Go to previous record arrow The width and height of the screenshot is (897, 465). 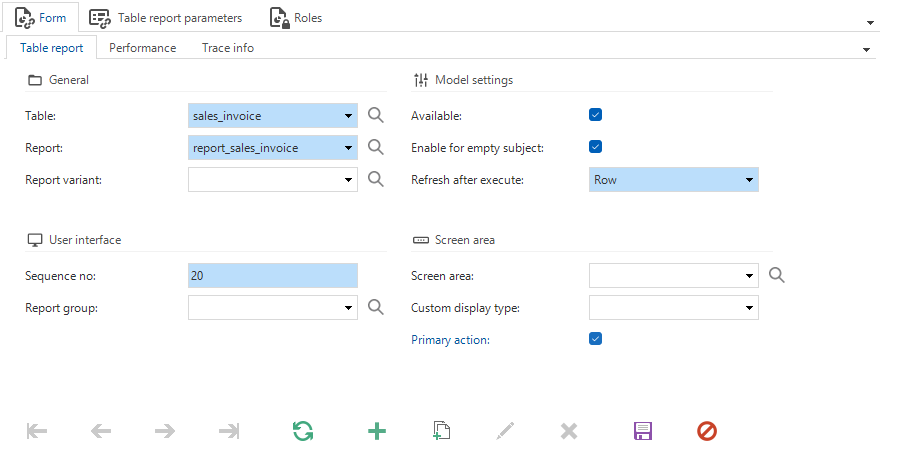pyautogui.click(x=101, y=431)
